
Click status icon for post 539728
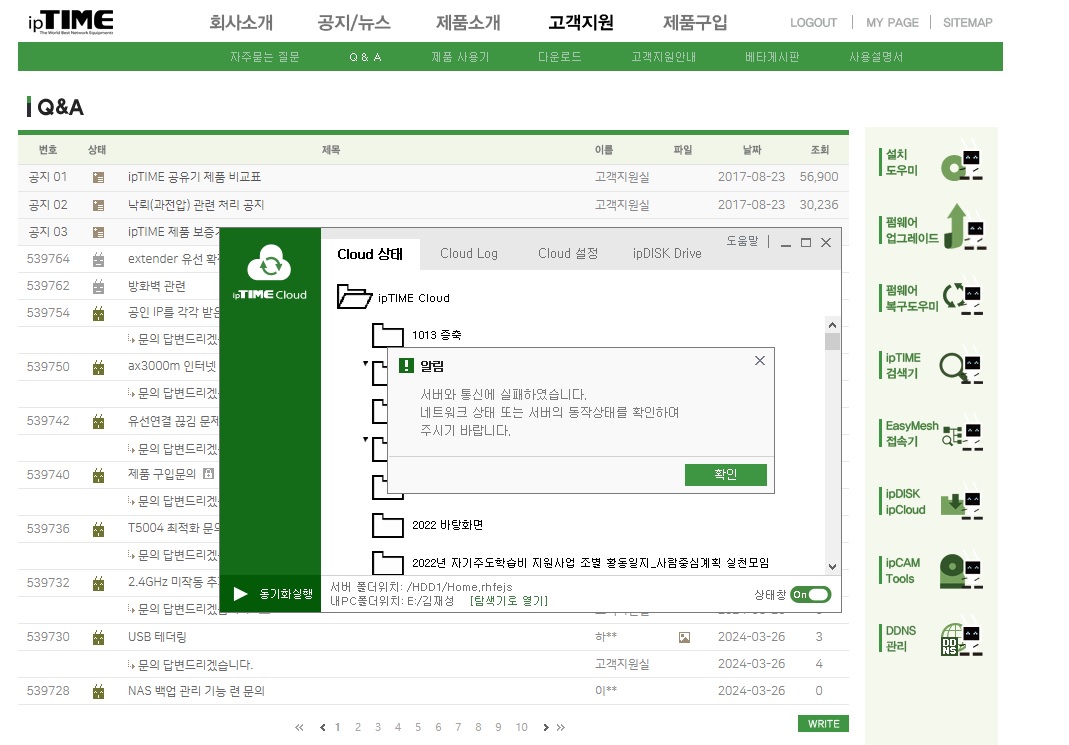click(x=98, y=692)
